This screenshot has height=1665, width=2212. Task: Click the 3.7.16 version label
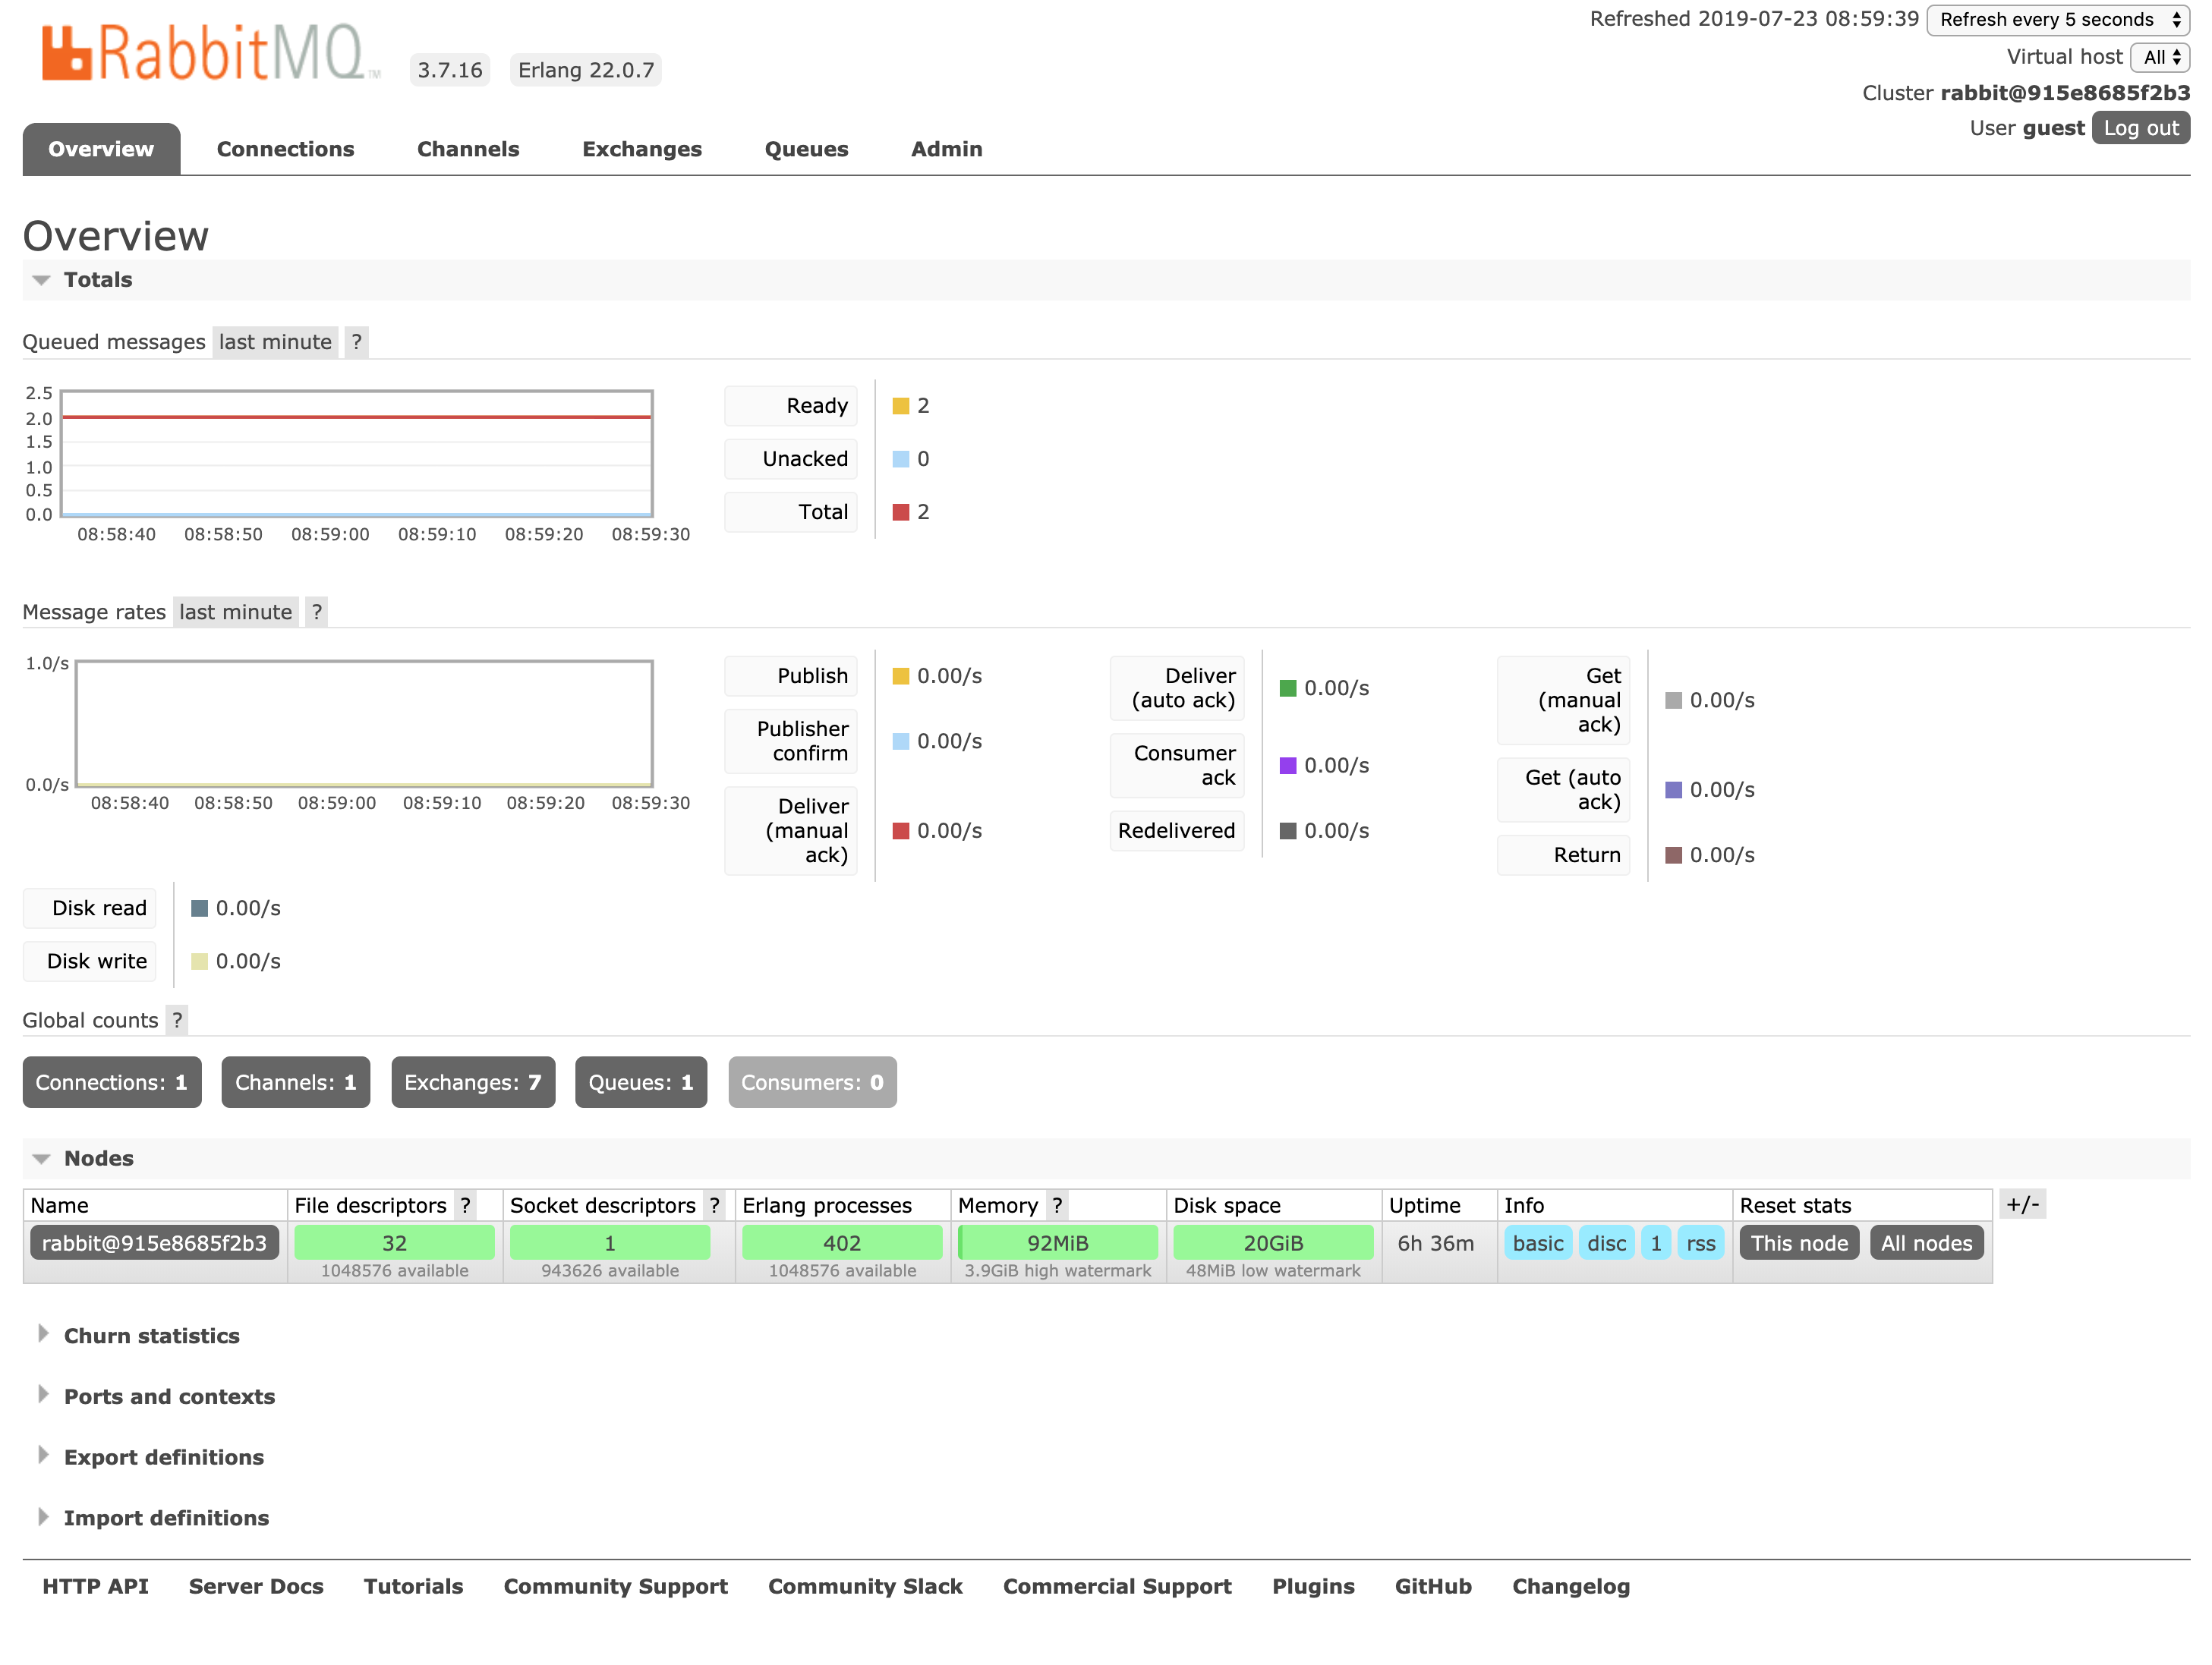tap(450, 70)
